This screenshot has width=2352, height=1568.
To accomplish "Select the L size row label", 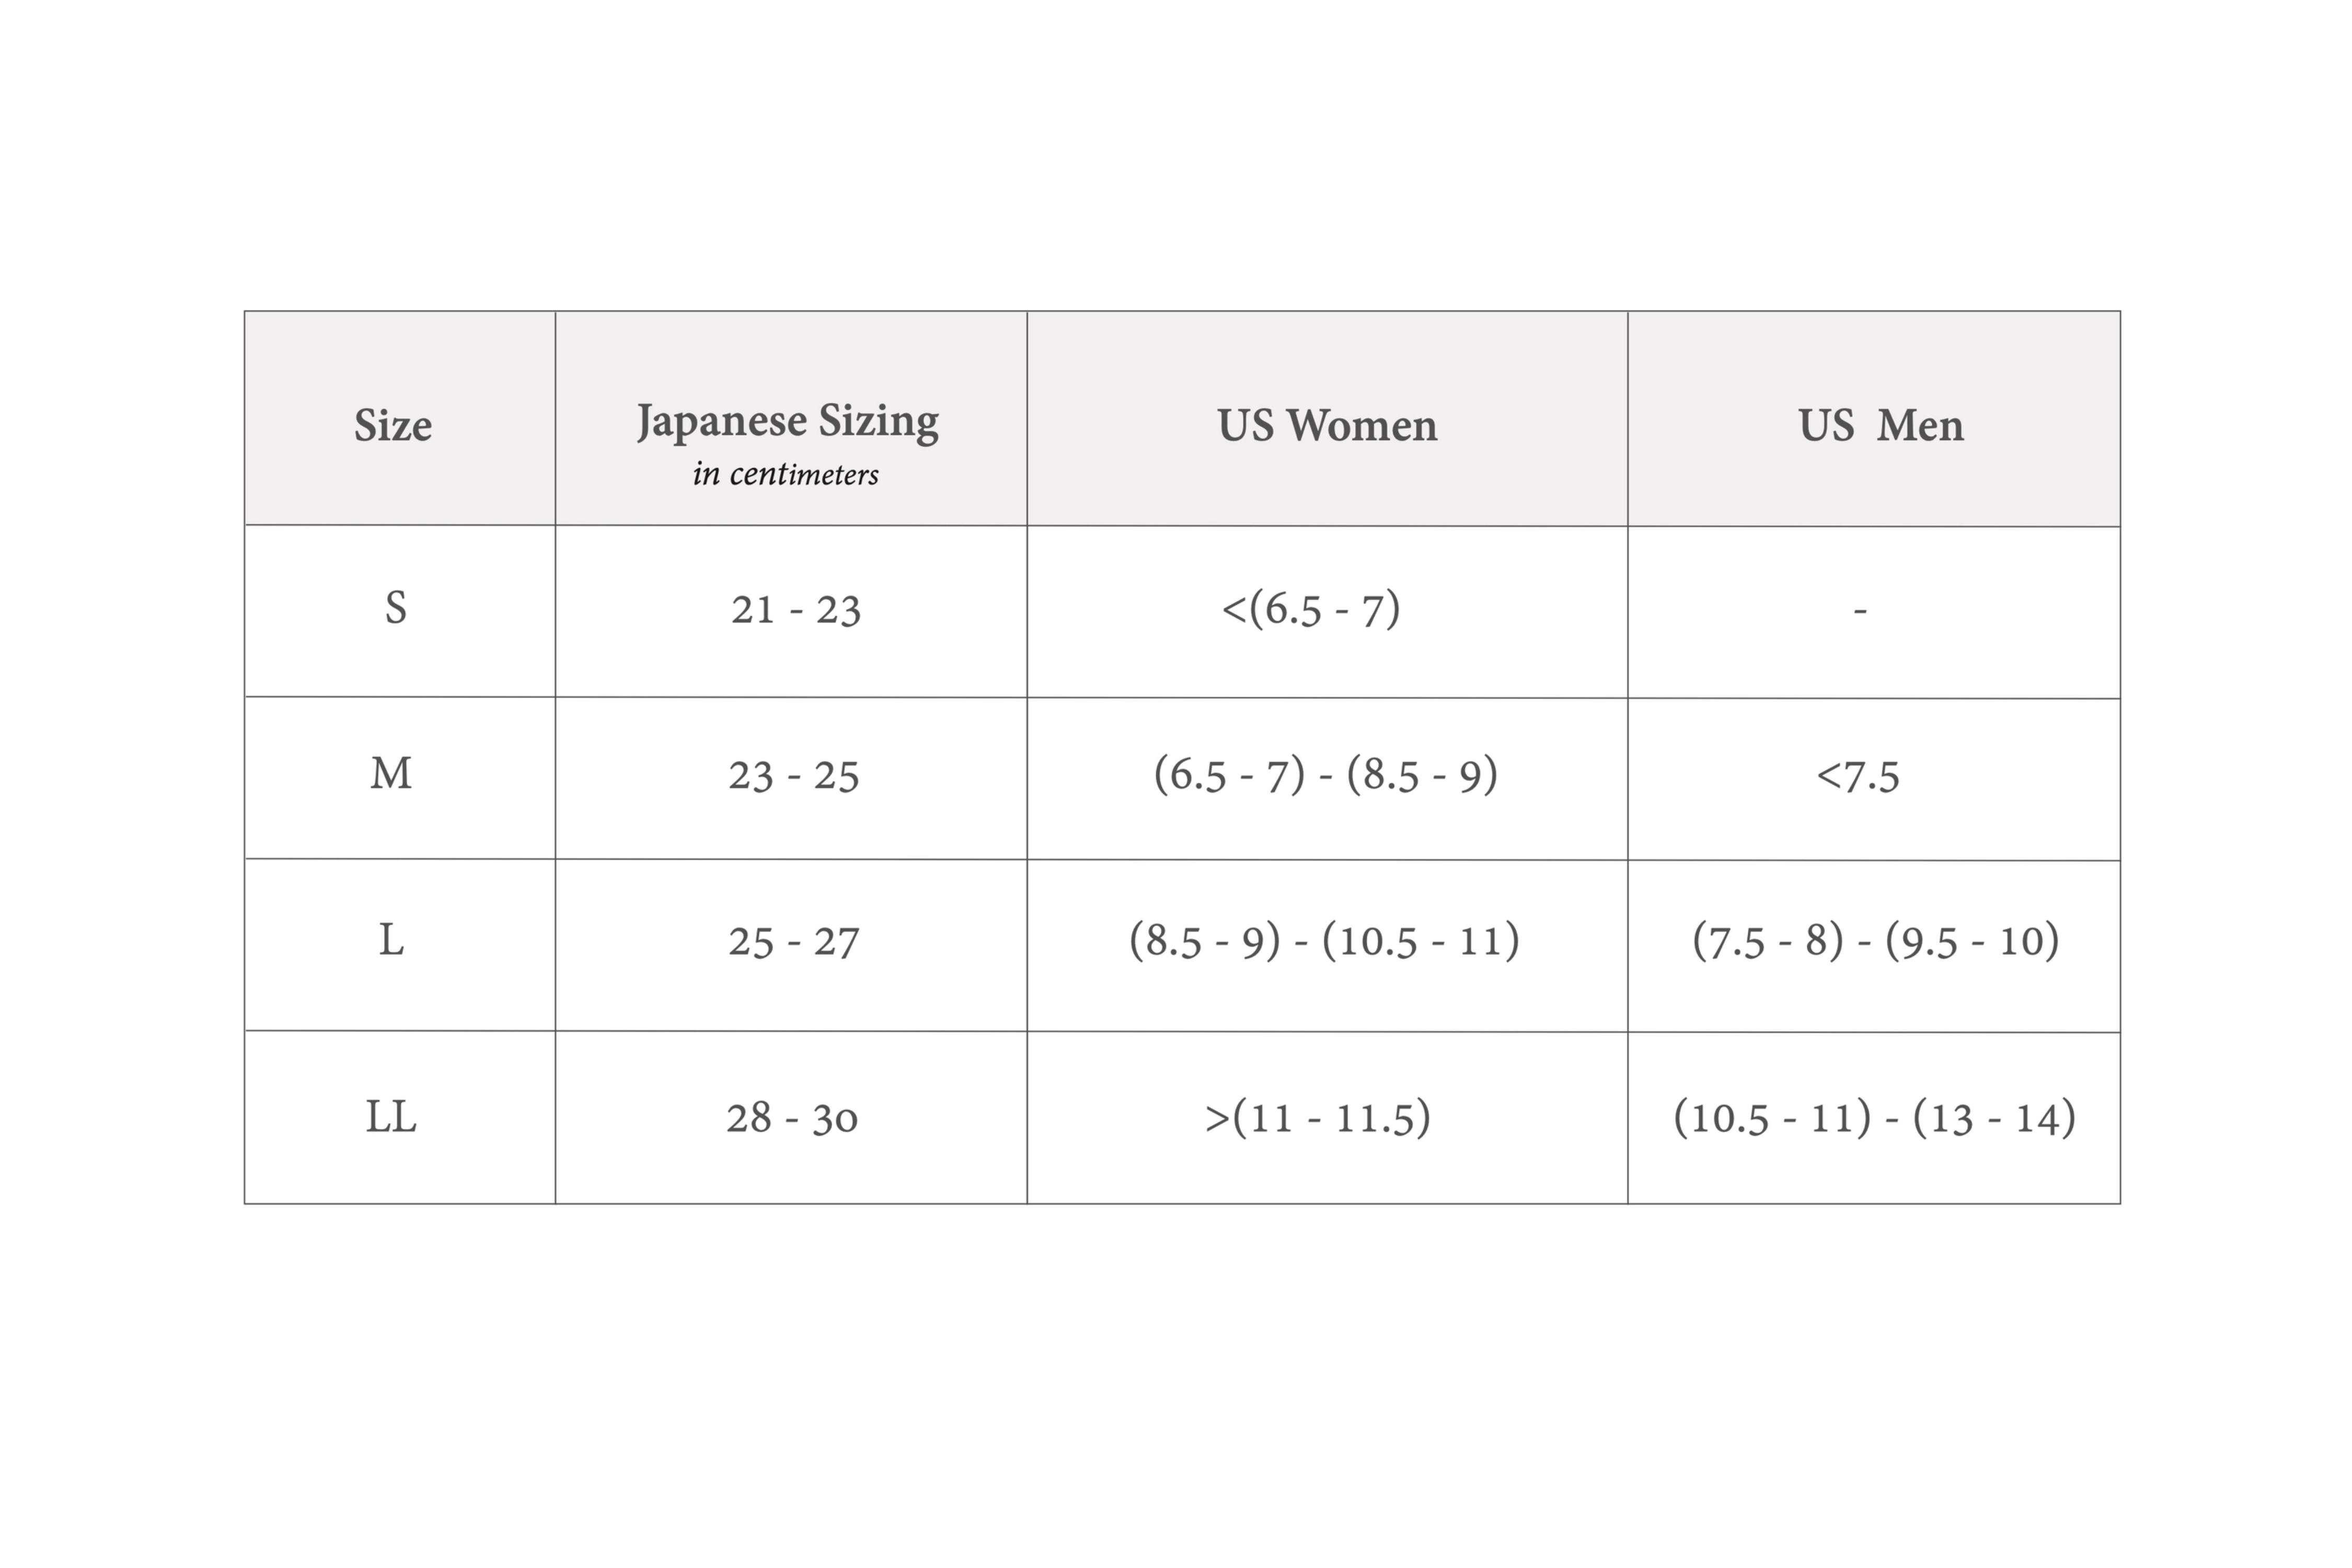I will [x=391, y=940].
